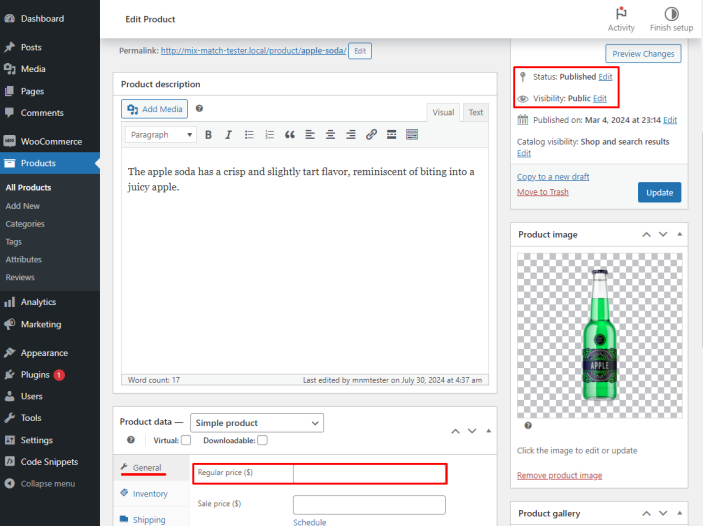This screenshot has height=526, width=703.
Task: Align text right
Action: tap(351, 135)
